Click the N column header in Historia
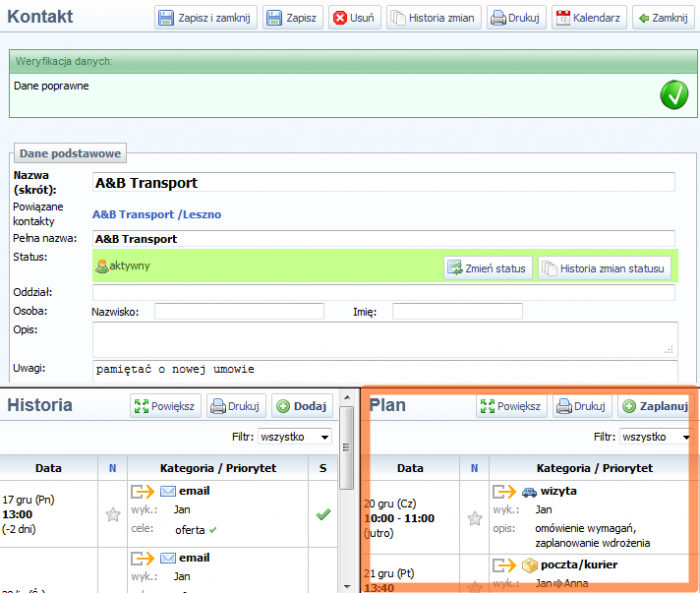The width and height of the screenshot is (700, 593). [x=112, y=468]
